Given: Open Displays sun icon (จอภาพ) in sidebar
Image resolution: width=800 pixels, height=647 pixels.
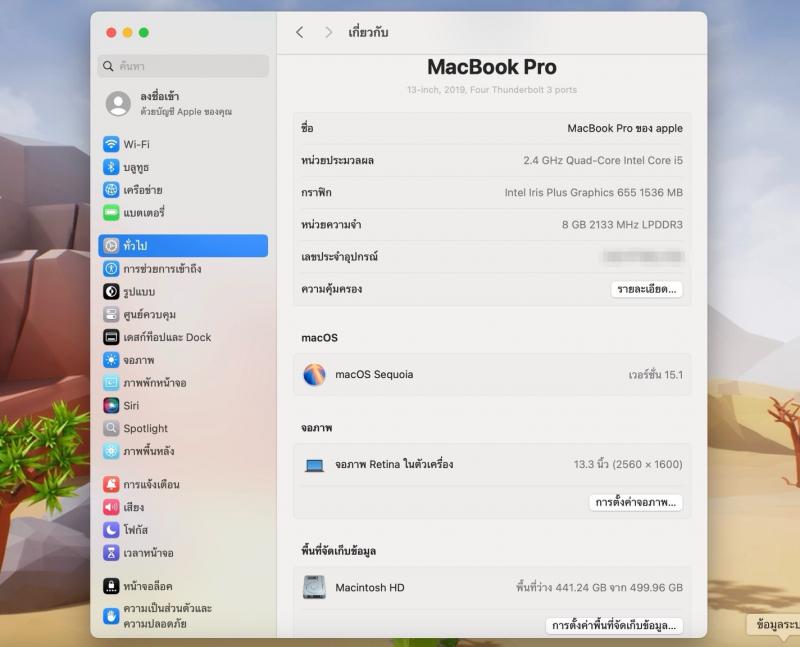Looking at the screenshot, I should (x=111, y=360).
